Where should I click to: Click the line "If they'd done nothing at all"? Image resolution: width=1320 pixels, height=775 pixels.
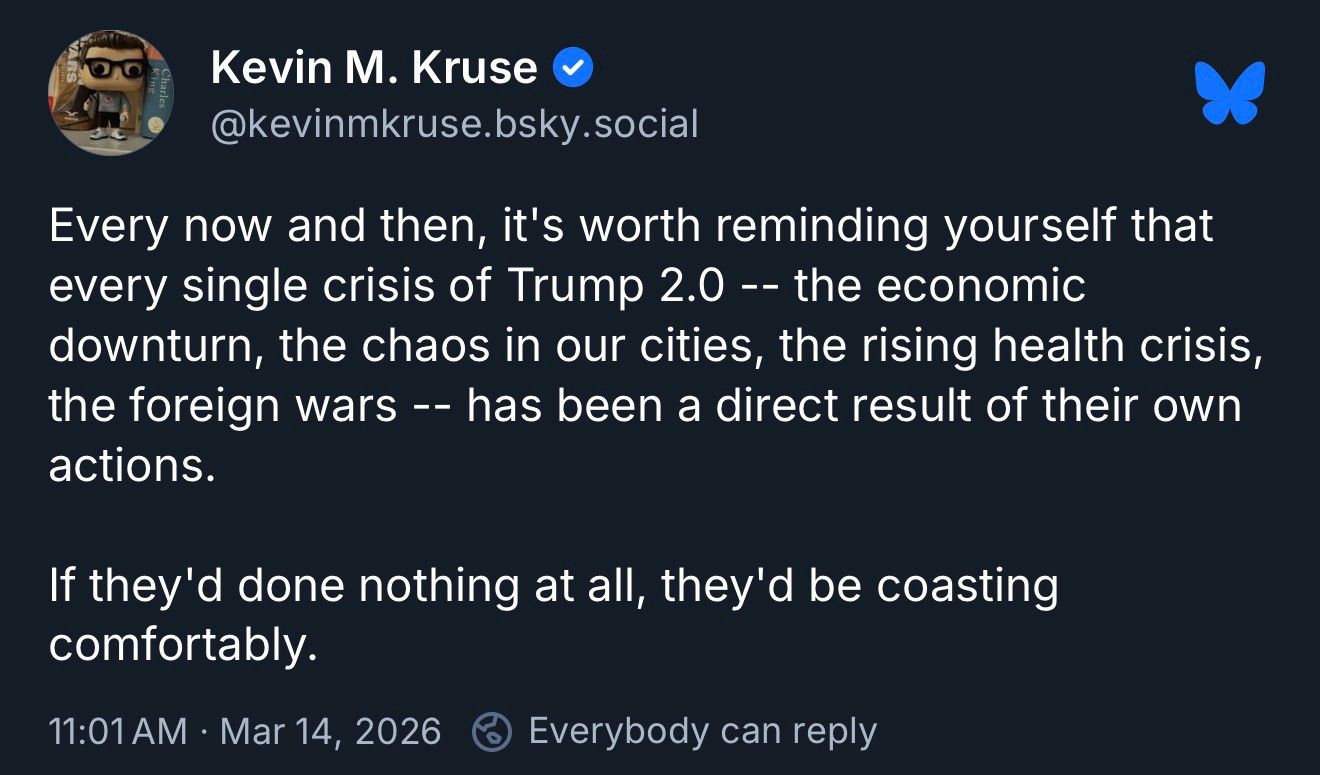(x=348, y=587)
